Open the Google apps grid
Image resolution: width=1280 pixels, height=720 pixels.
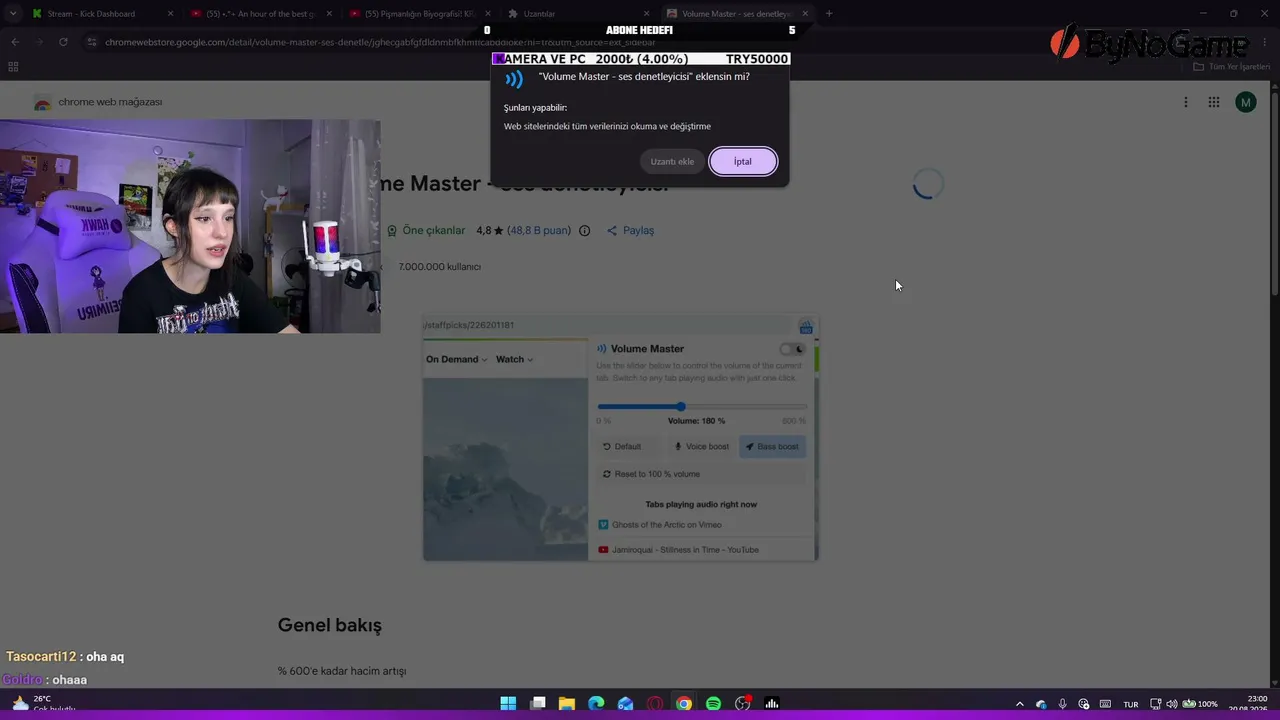pyautogui.click(x=1213, y=102)
